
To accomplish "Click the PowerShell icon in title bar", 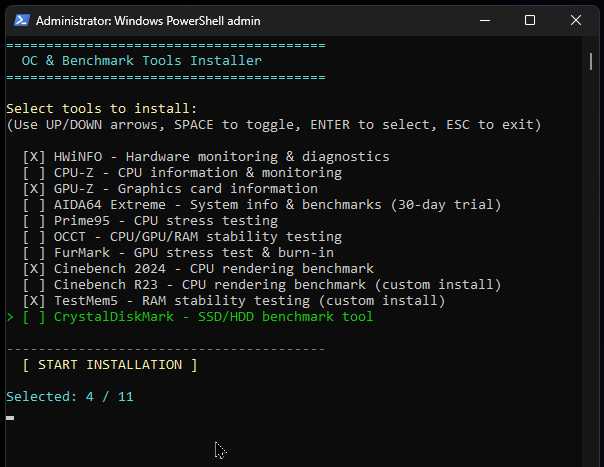I will (22, 20).
